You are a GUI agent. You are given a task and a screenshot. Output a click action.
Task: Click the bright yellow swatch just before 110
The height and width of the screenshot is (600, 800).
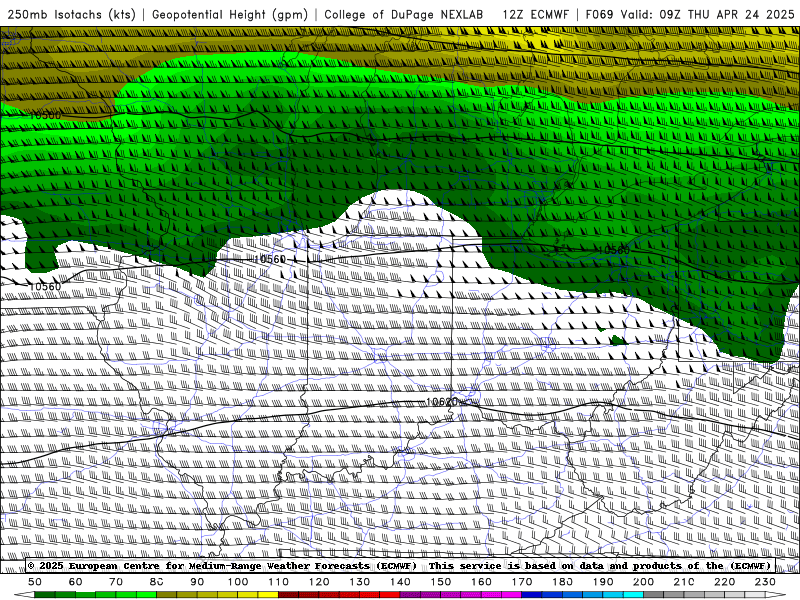click(x=268, y=595)
